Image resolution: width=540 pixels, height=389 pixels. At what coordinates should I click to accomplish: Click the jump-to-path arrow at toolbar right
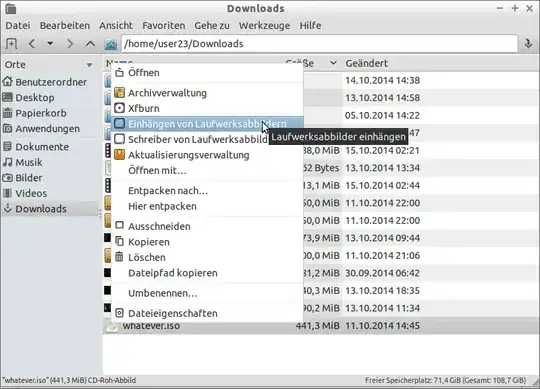(x=528, y=44)
